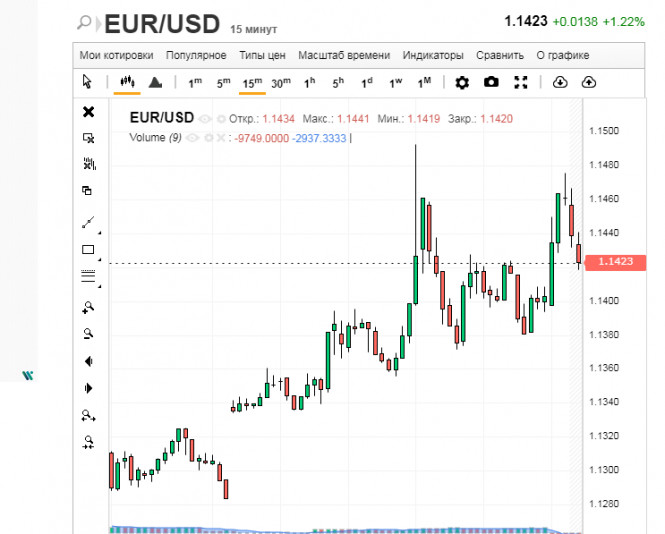Click the Закр. 1.1420 close value
This screenshot has height=534, width=665.
pyautogui.click(x=480, y=119)
